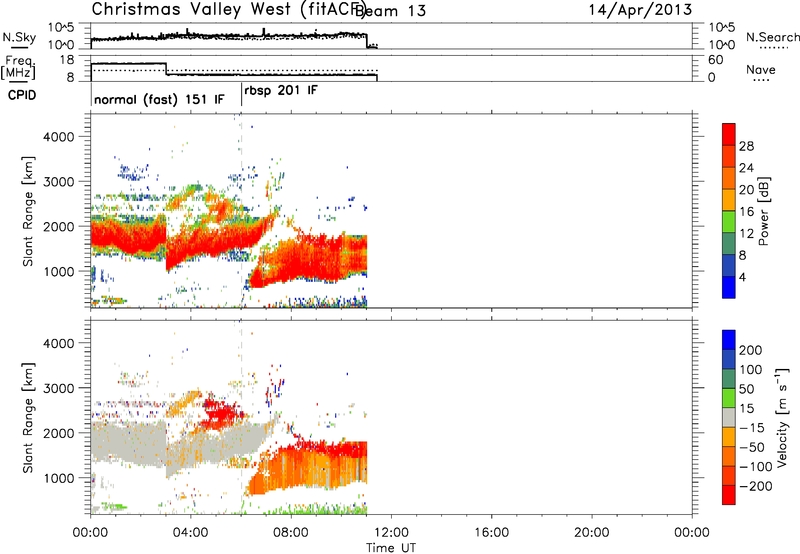This screenshot has width=800, height=554.
Task: Click the date 14/Apr/2013
Action: 640,10
